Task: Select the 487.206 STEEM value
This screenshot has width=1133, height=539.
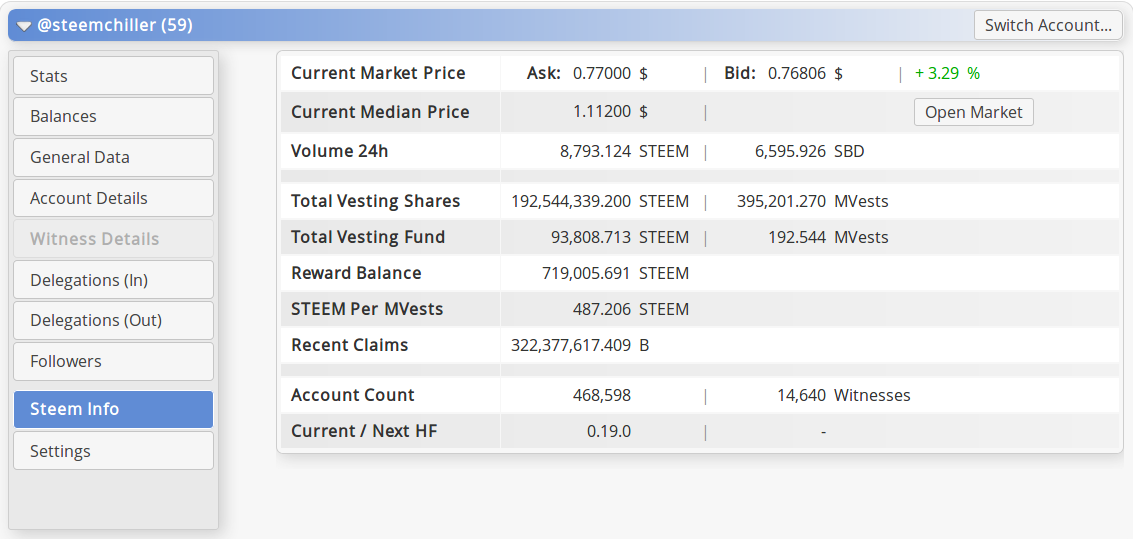Action: click(x=631, y=309)
